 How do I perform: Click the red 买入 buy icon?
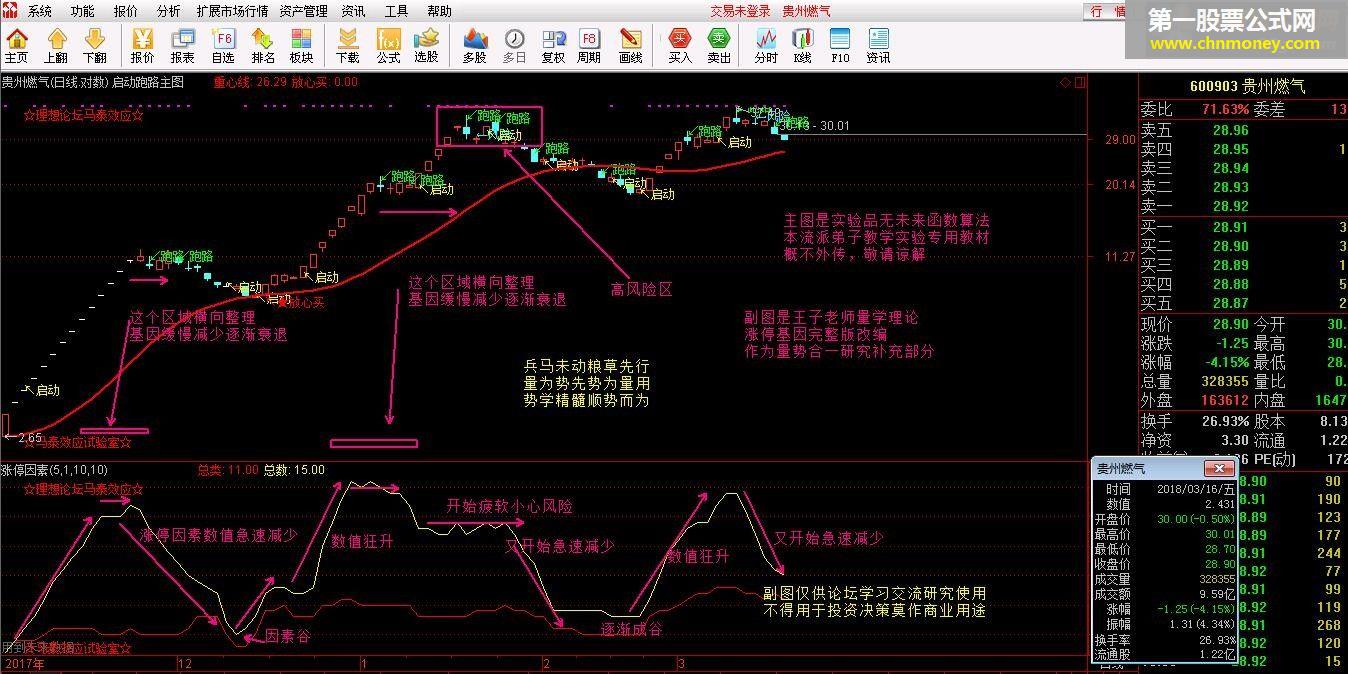point(680,46)
